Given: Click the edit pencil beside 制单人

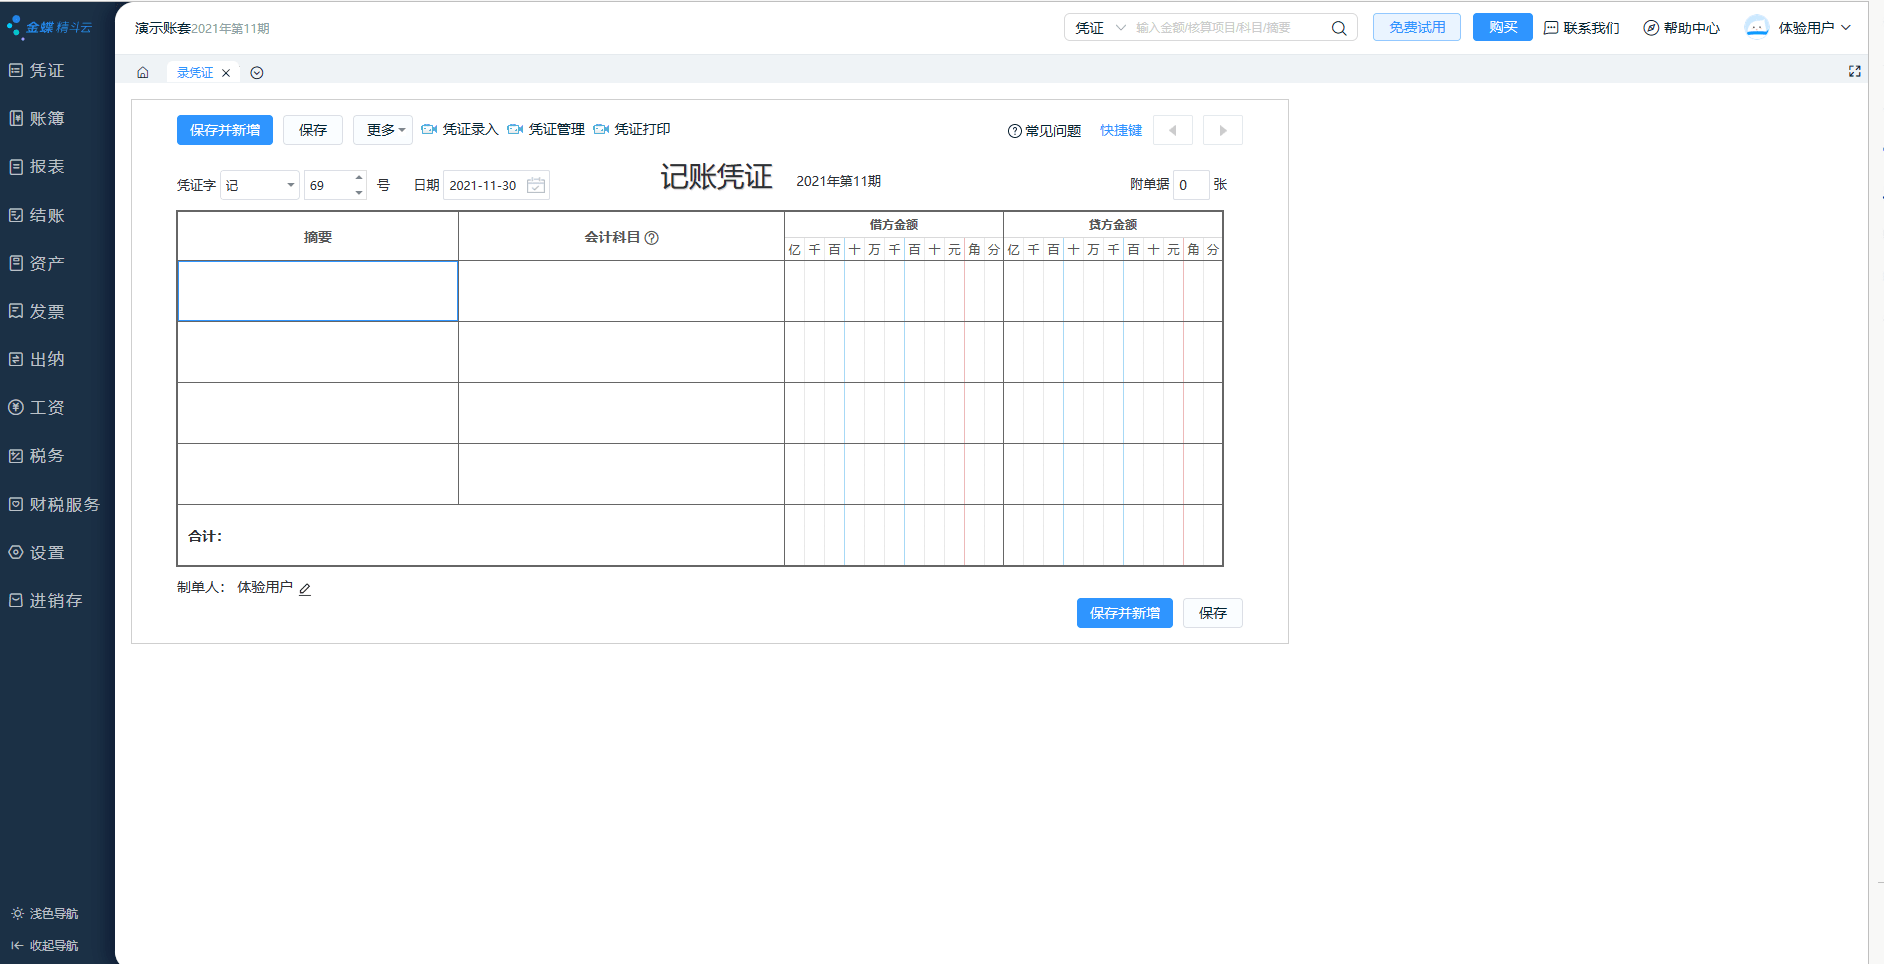Looking at the screenshot, I should 305,589.
